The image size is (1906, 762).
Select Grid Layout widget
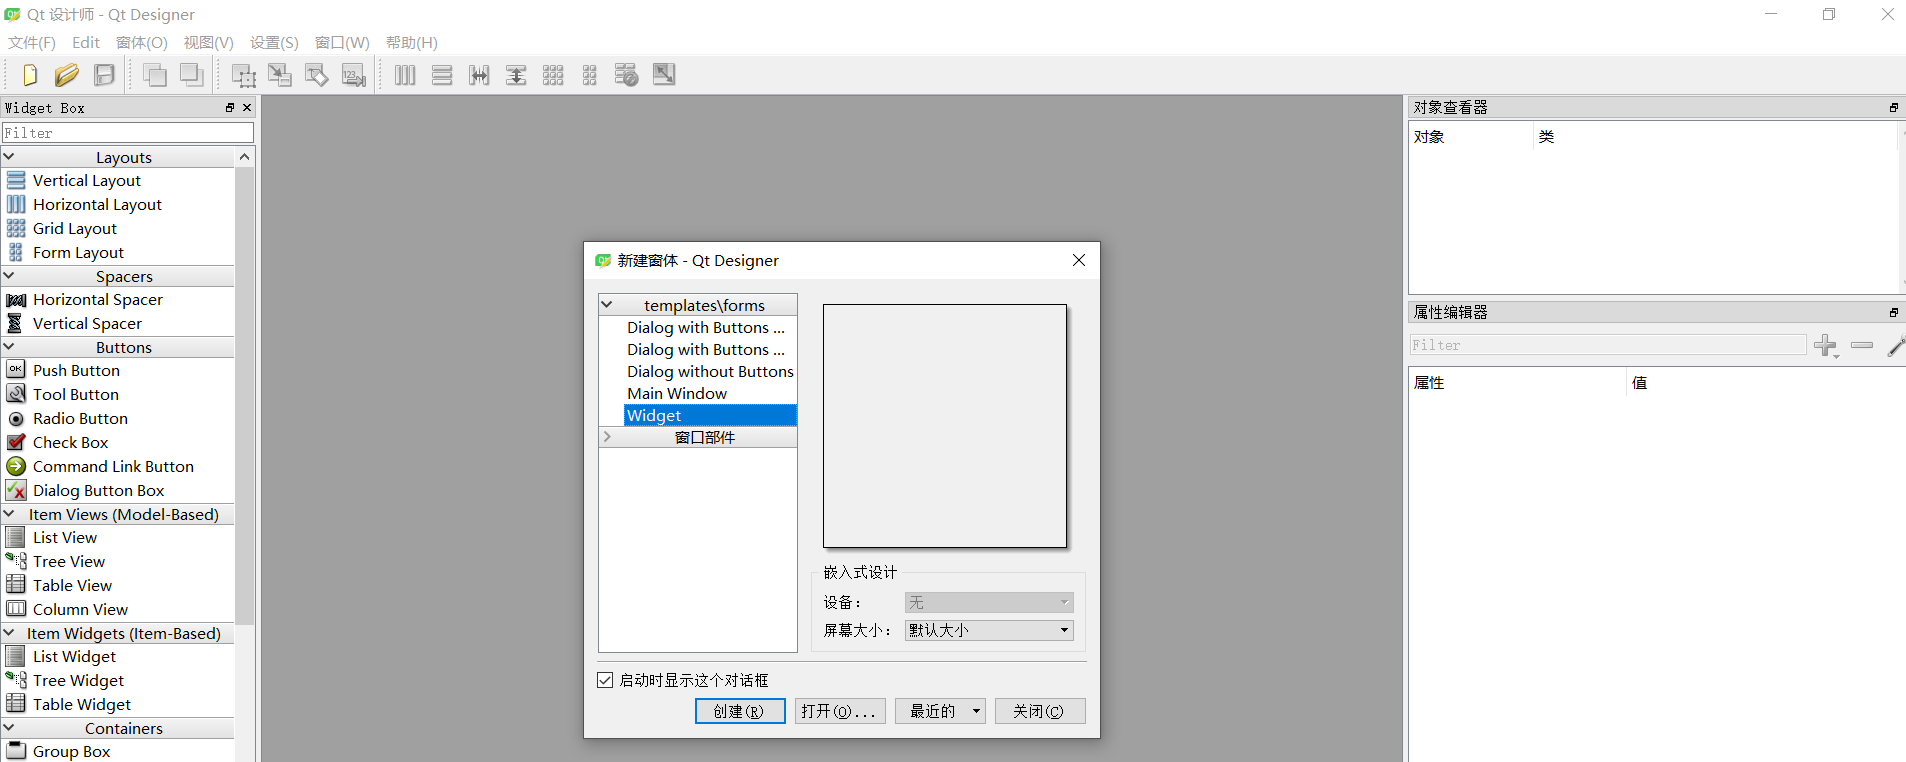click(75, 228)
